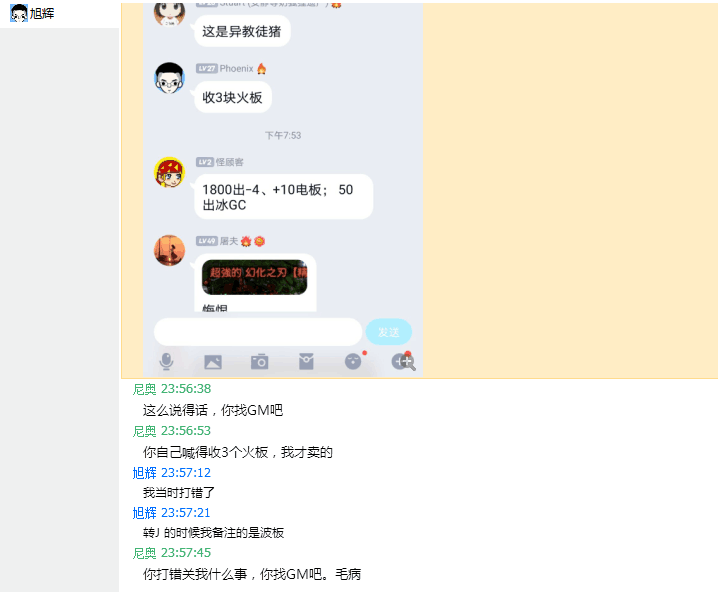This screenshot has height=592, width=718.
Task: Click 怪顾客 user avatar
Action: click(x=169, y=173)
